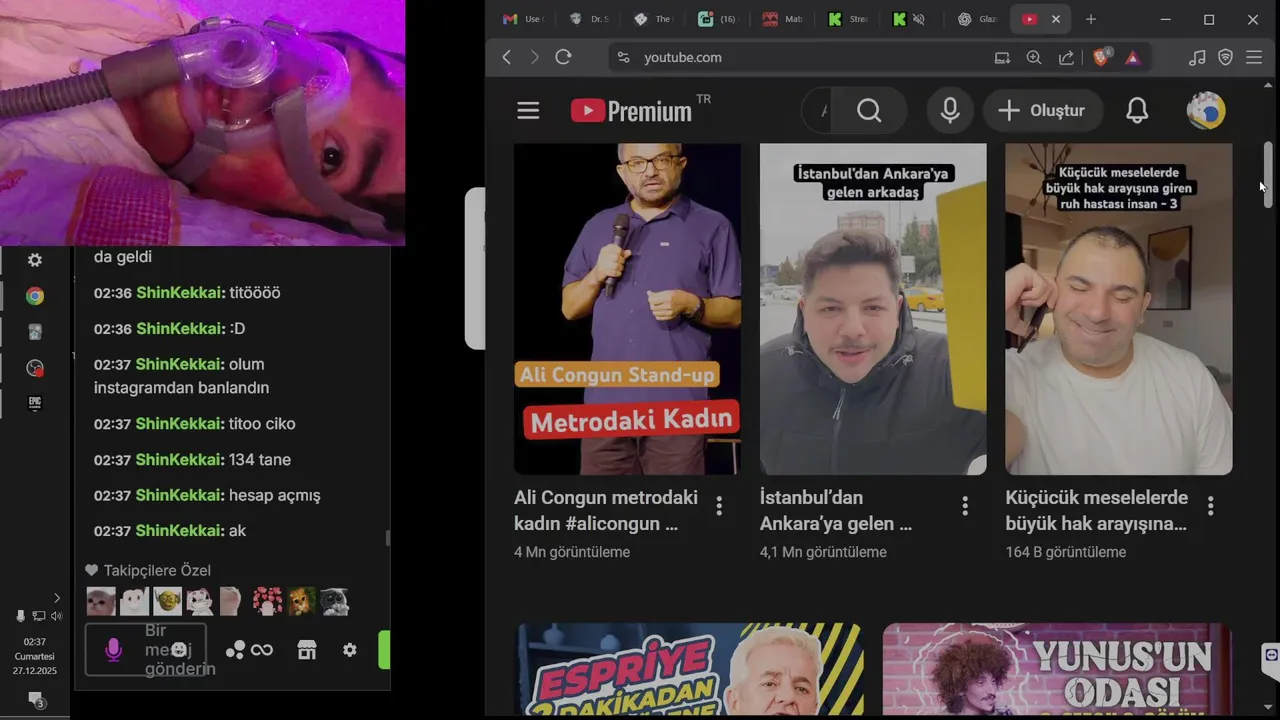Image resolution: width=1280 pixels, height=720 pixels.
Task: Open Epic Games launcher in taskbar
Action: click(35, 403)
